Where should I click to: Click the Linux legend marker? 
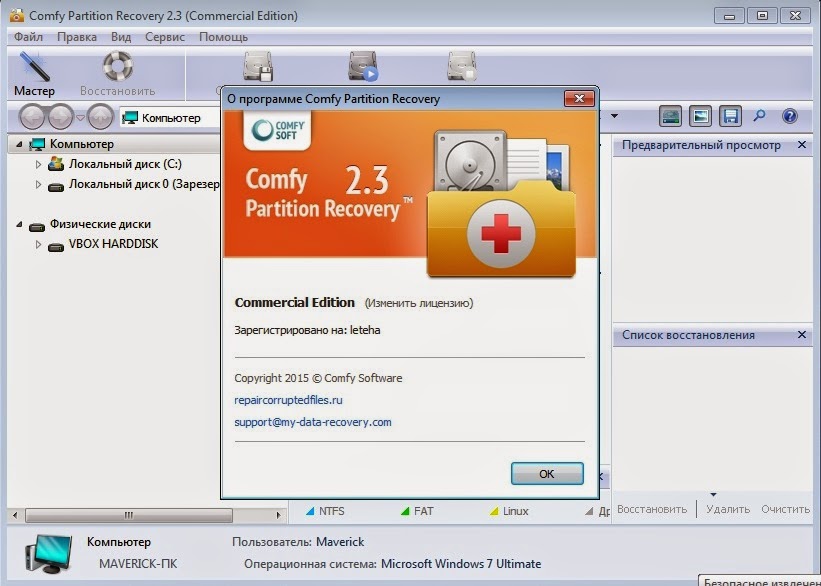[x=494, y=511]
